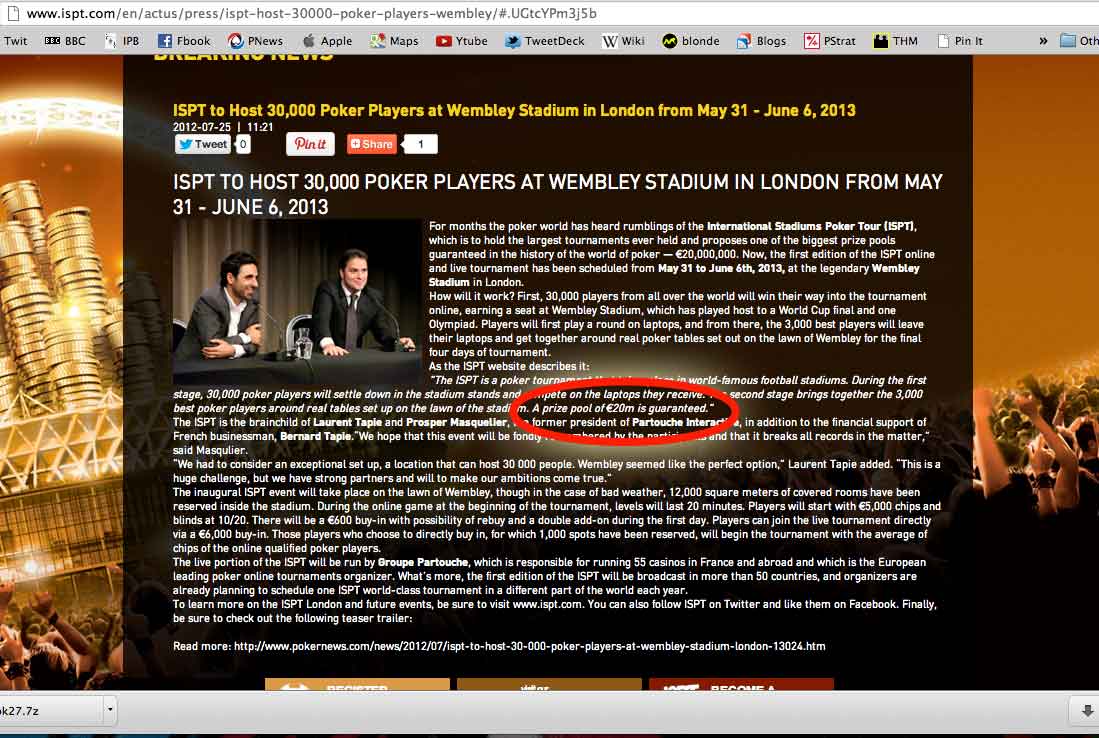The image size is (1099, 738).
Task: Open the download options arrow for k27.7z
Action: [x=110, y=710]
